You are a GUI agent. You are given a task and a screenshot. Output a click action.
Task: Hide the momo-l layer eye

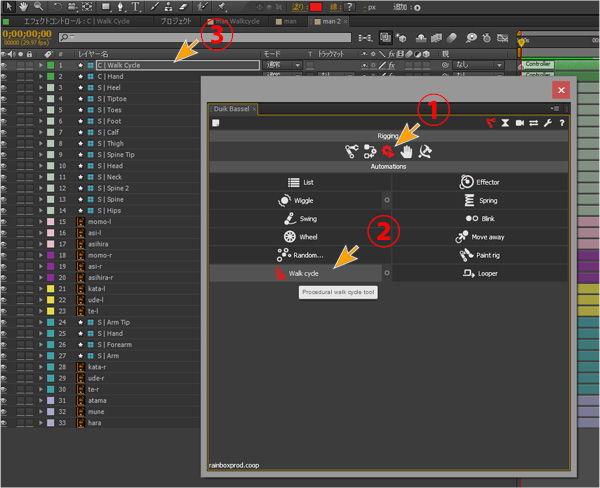pos(5,221)
